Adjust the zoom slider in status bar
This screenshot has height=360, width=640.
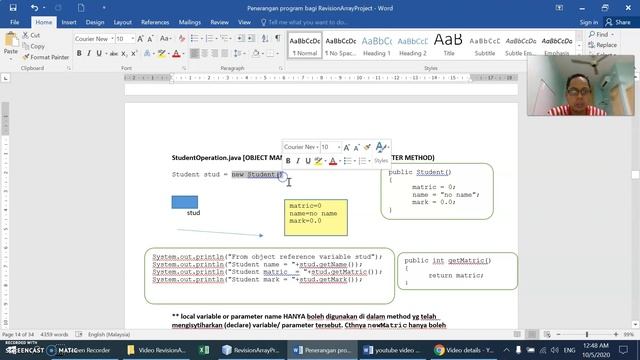[587, 334]
